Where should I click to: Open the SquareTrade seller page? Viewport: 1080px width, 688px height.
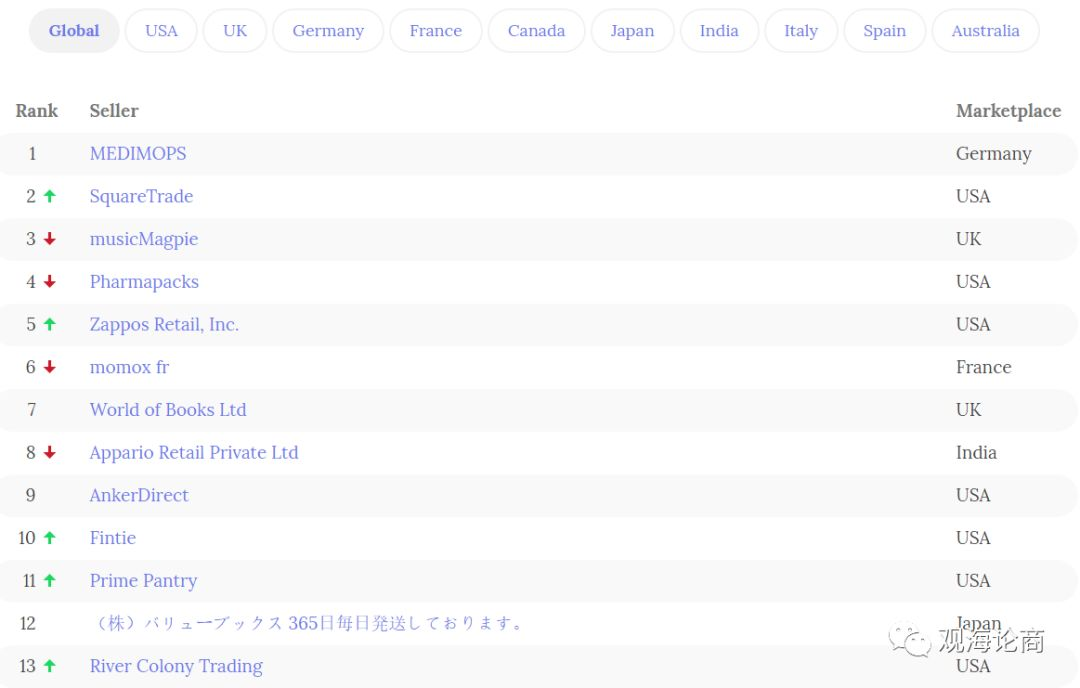[x=141, y=196]
